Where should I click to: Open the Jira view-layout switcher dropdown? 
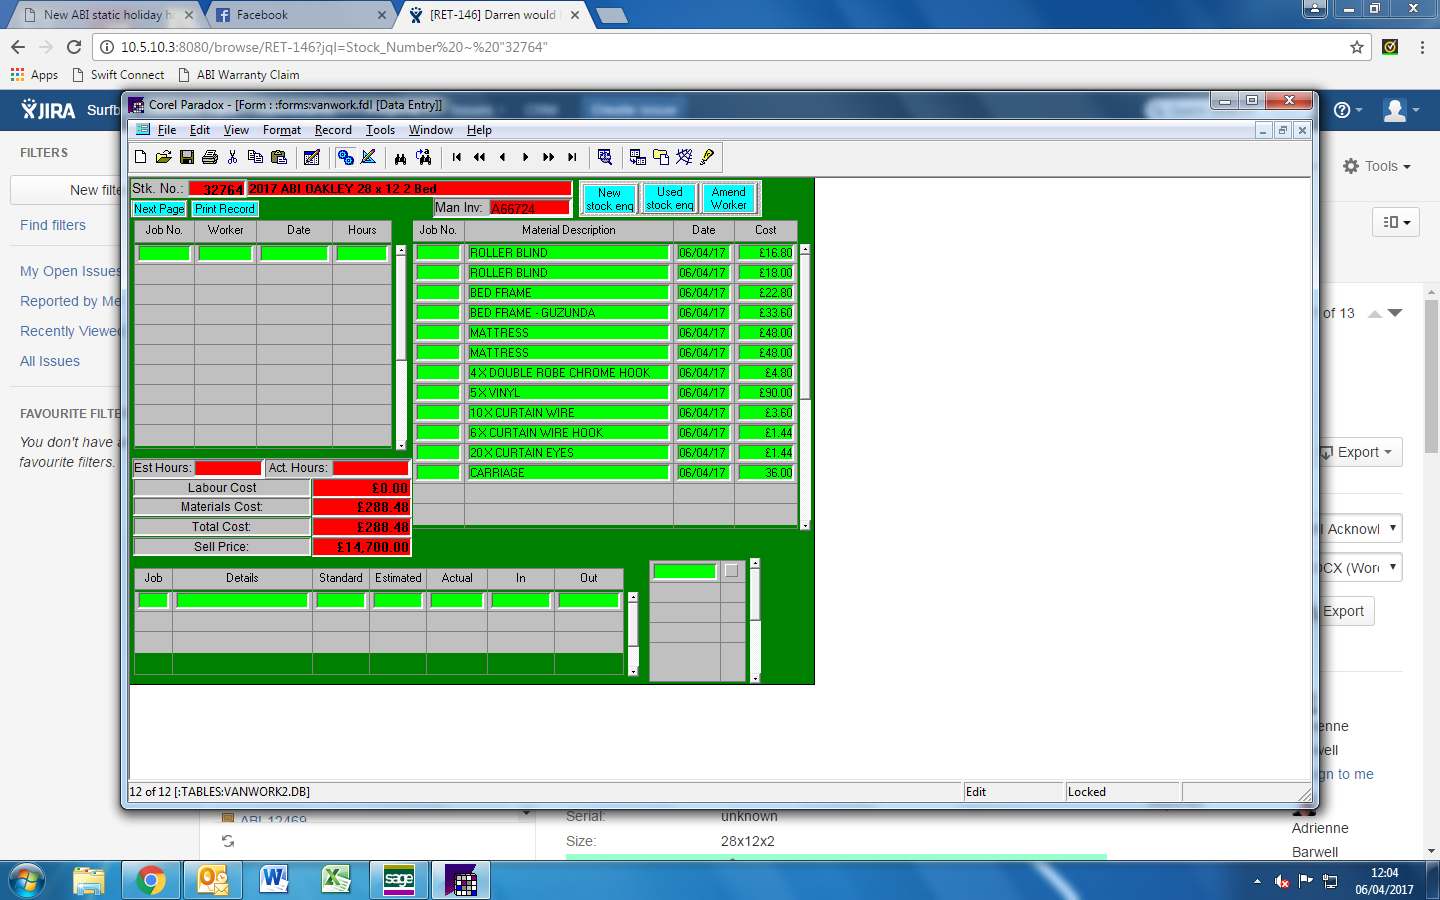tap(1397, 222)
